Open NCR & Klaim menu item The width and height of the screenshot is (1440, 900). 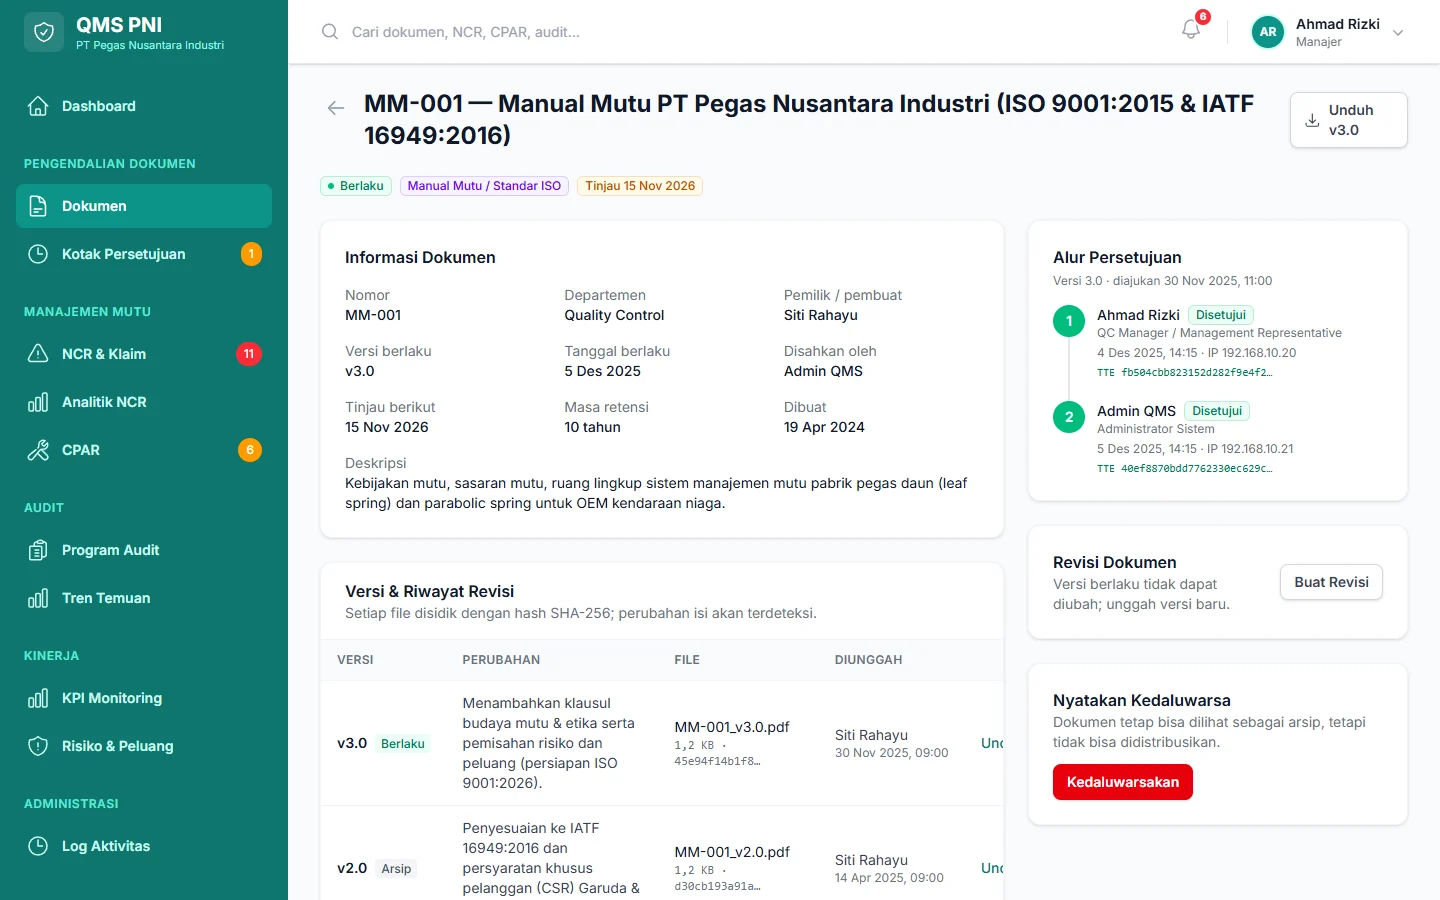point(144,354)
